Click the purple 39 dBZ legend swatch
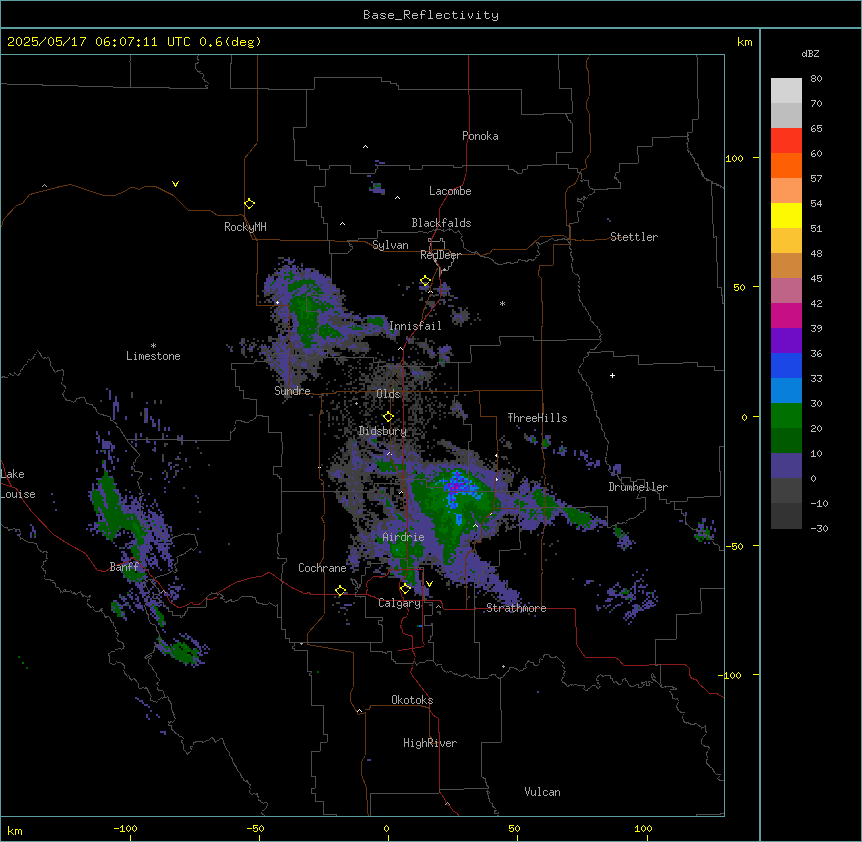The height and width of the screenshot is (842, 862). pos(786,341)
